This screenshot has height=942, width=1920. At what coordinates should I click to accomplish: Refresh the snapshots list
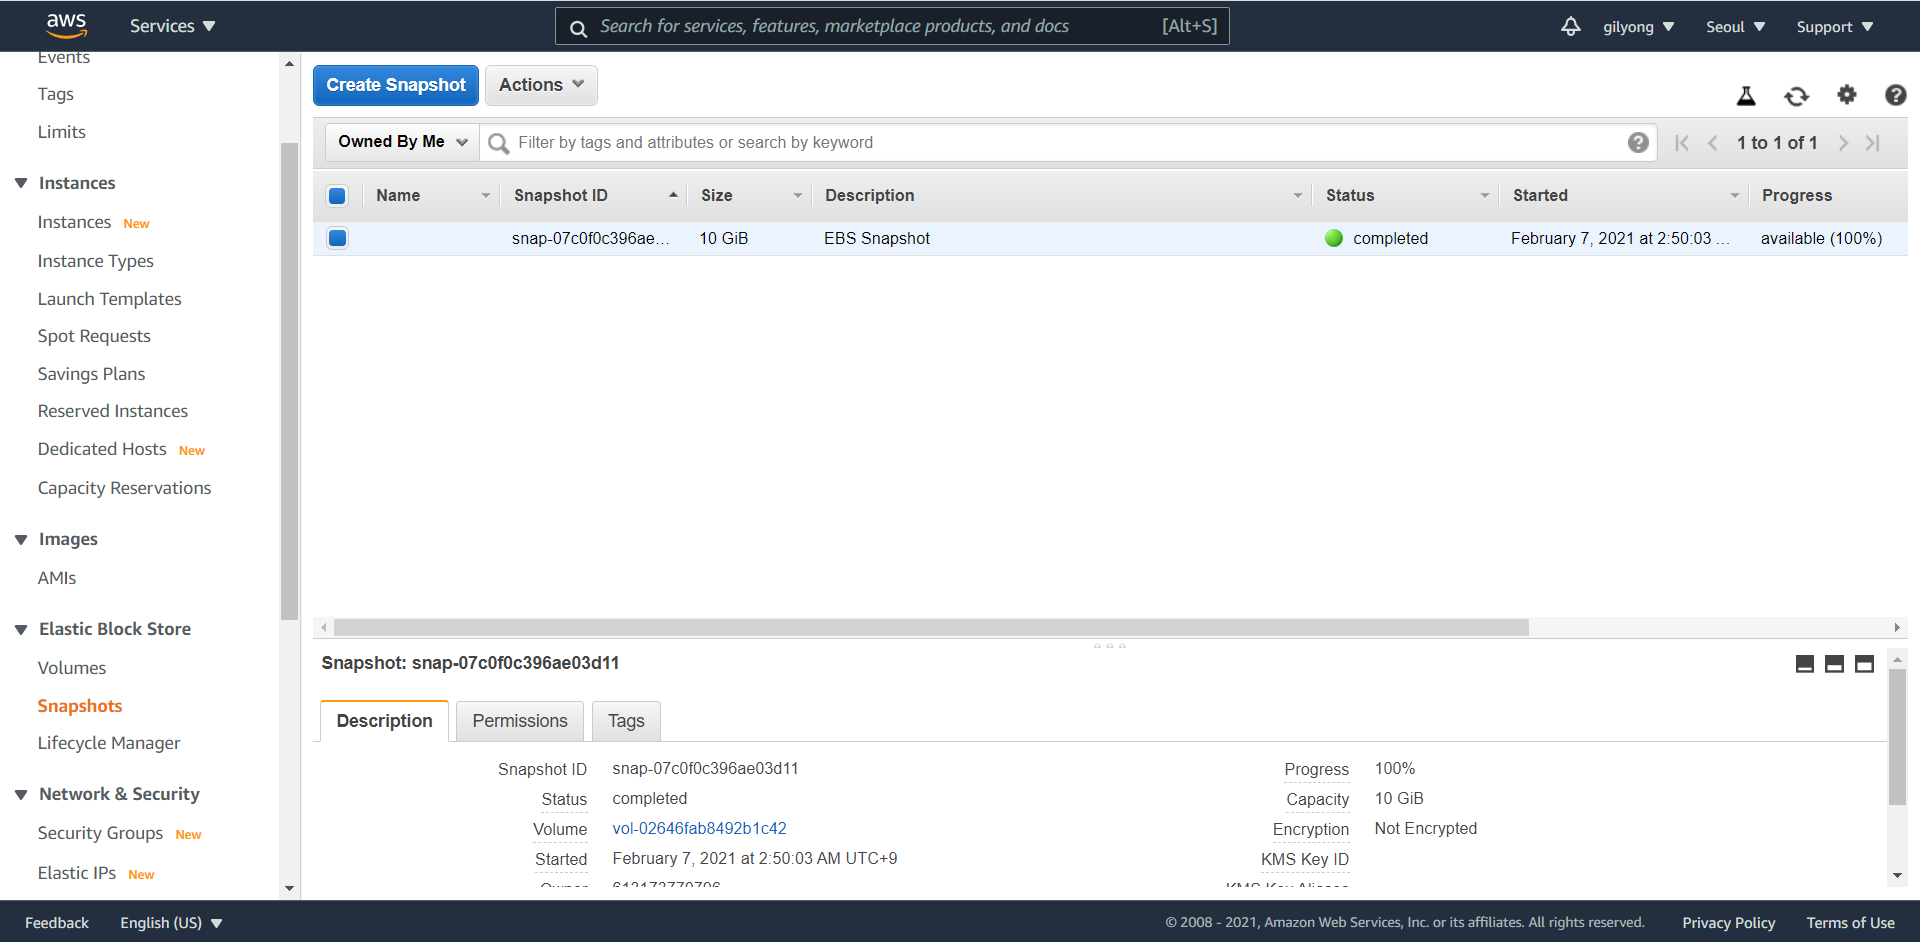1796,96
